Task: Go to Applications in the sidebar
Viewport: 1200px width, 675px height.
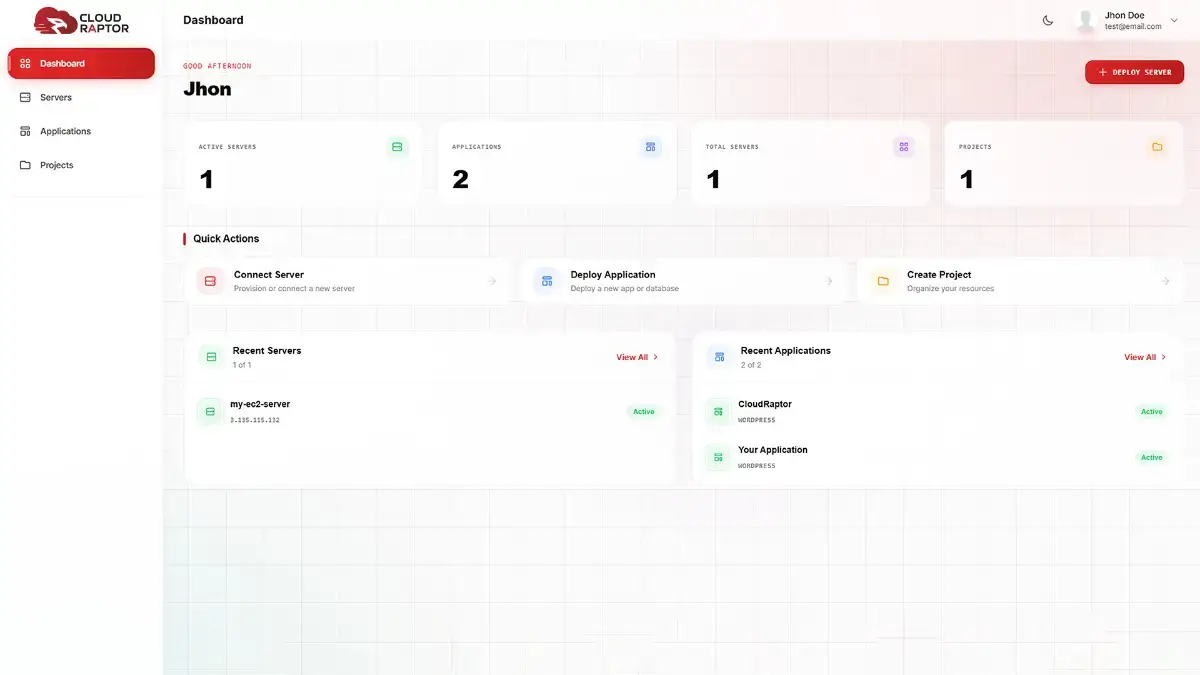Action: (x=65, y=132)
